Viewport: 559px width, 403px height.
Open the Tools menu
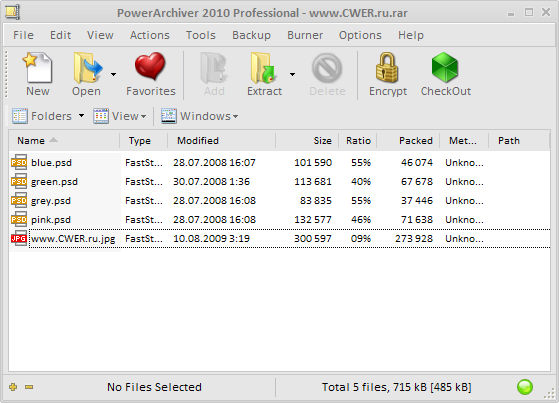[201, 35]
